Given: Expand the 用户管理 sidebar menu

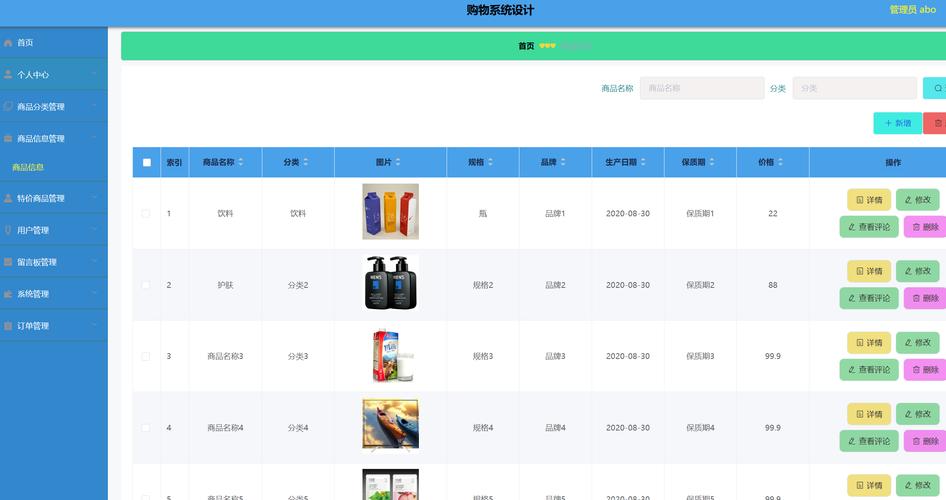Looking at the screenshot, I should tap(53, 230).
